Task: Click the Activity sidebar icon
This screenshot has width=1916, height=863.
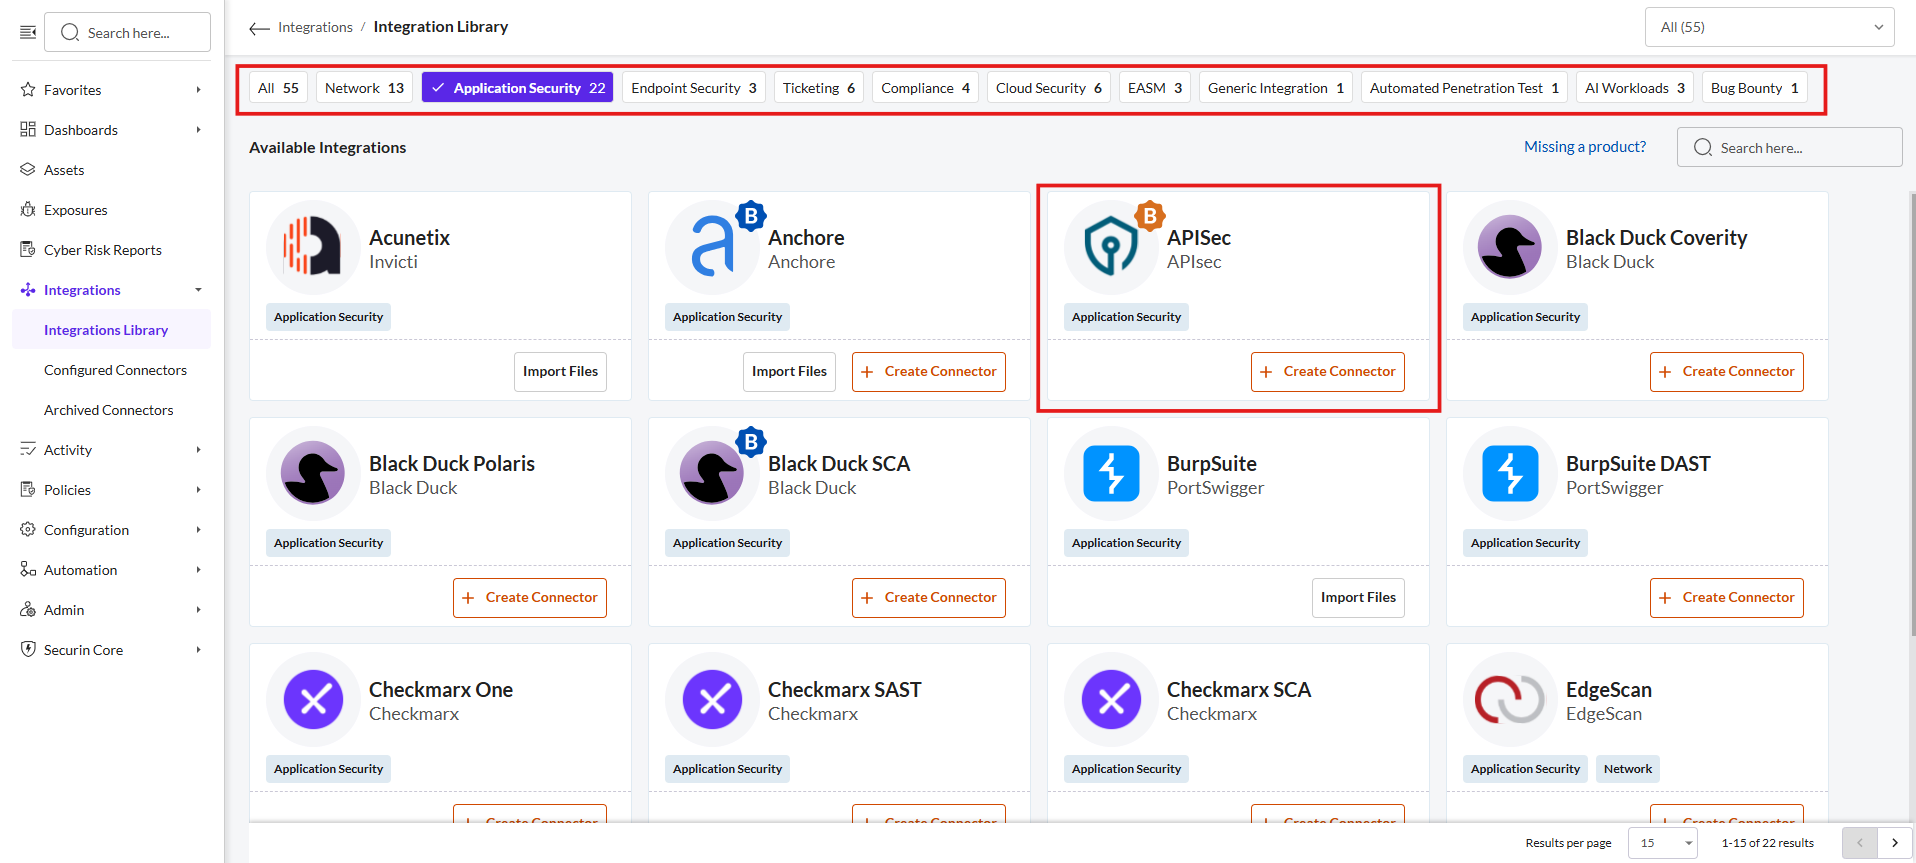Action: pyautogui.click(x=28, y=450)
